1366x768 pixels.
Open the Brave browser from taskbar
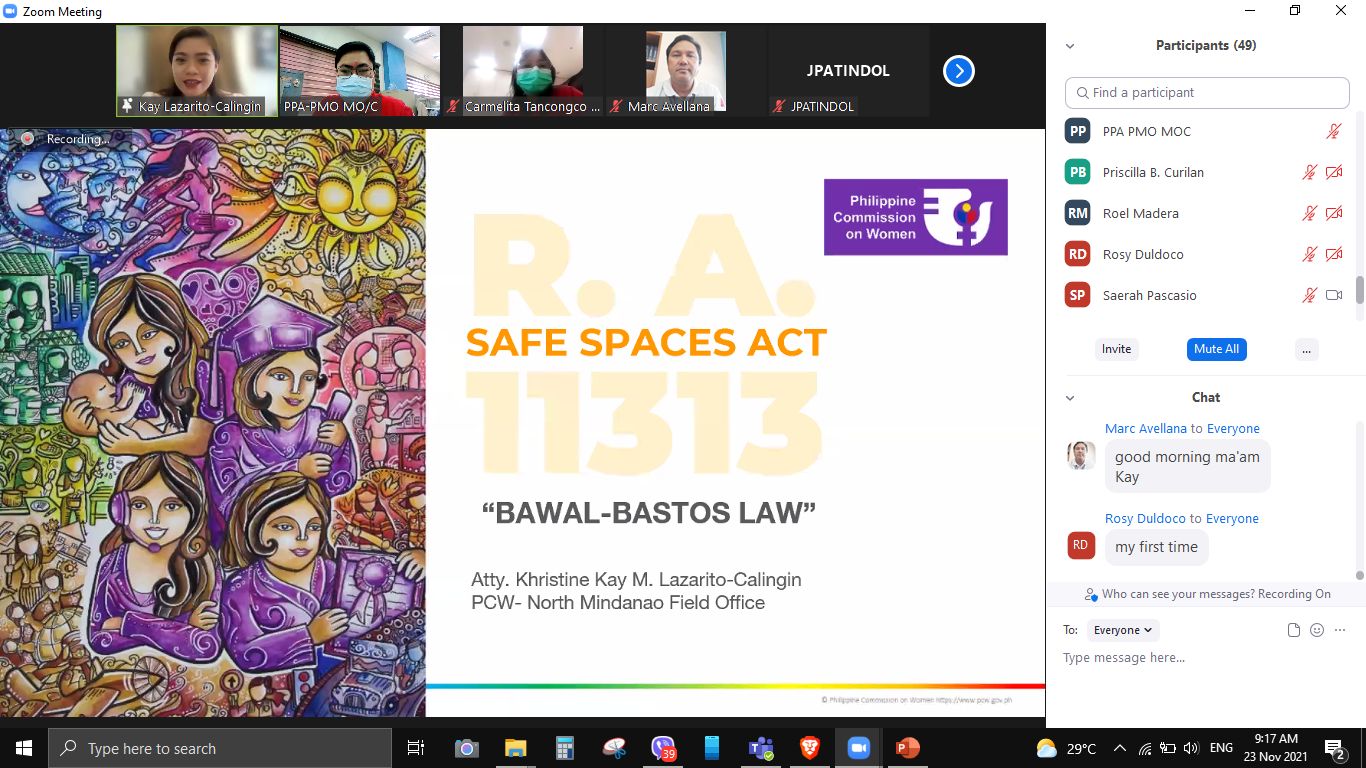[809, 748]
